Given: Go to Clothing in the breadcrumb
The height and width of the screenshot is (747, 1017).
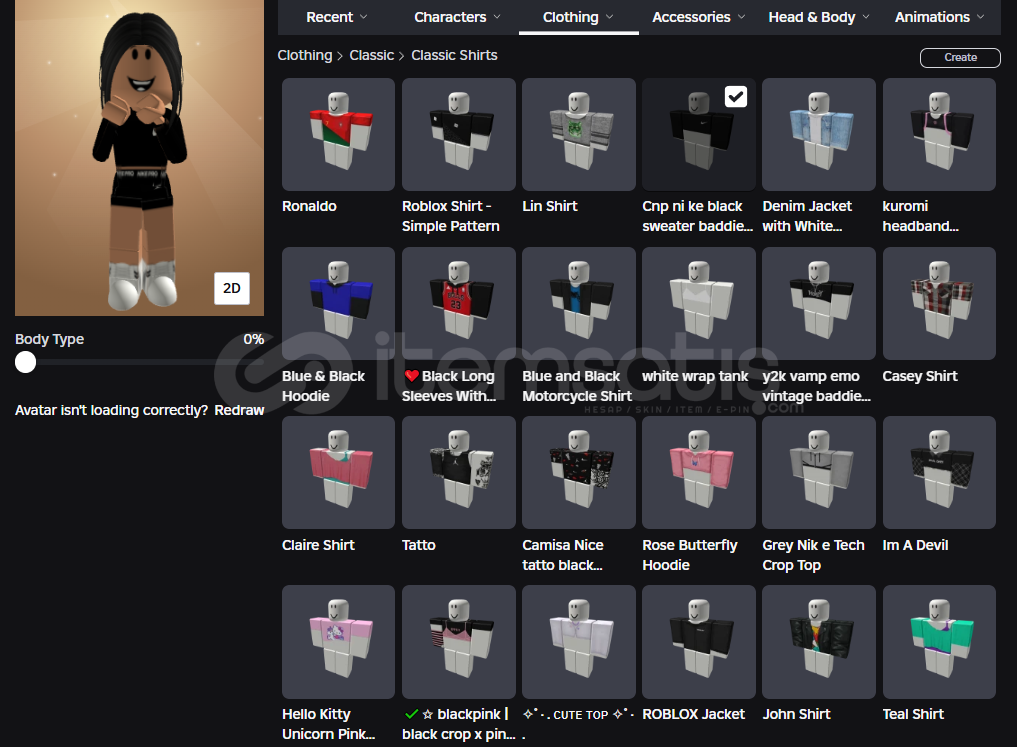Looking at the screenshot, I should tap(305, 56).
